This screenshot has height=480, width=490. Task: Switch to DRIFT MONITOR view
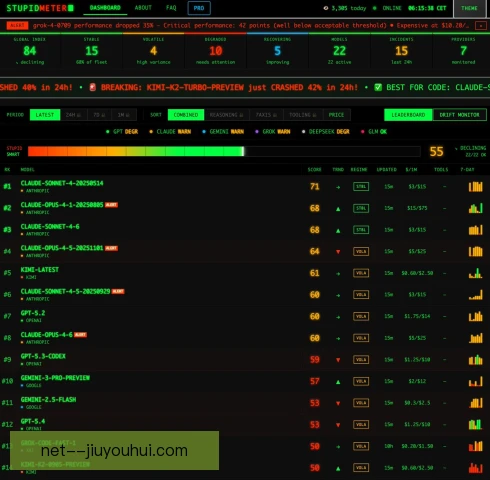click(459, 115)
